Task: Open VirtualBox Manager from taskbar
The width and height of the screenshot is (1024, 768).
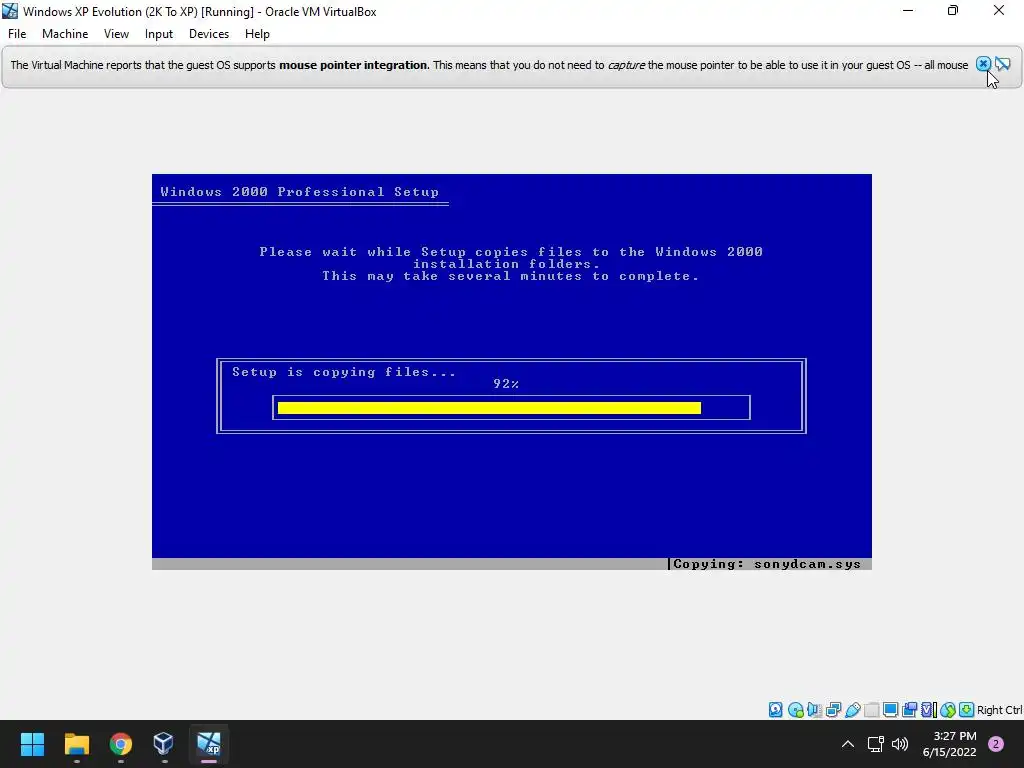Action: 163,744
